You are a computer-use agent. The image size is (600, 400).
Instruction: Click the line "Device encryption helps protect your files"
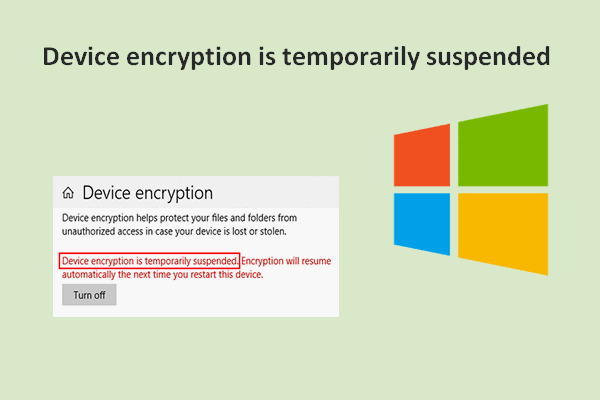179,218
